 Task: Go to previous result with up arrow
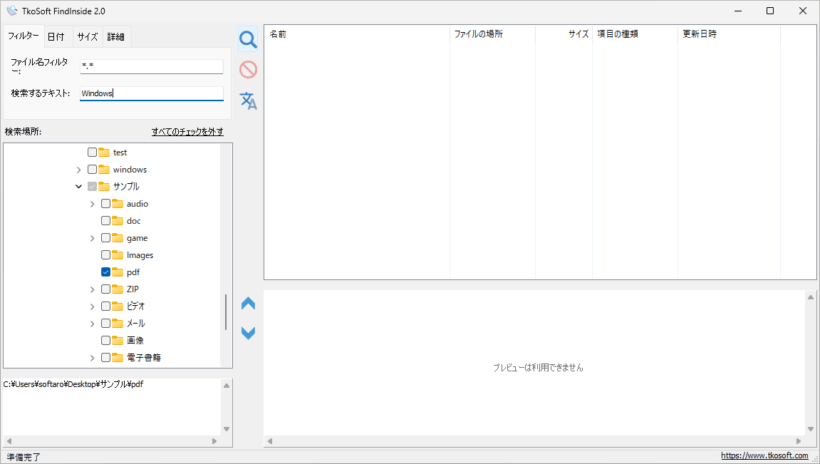(248, 303)
